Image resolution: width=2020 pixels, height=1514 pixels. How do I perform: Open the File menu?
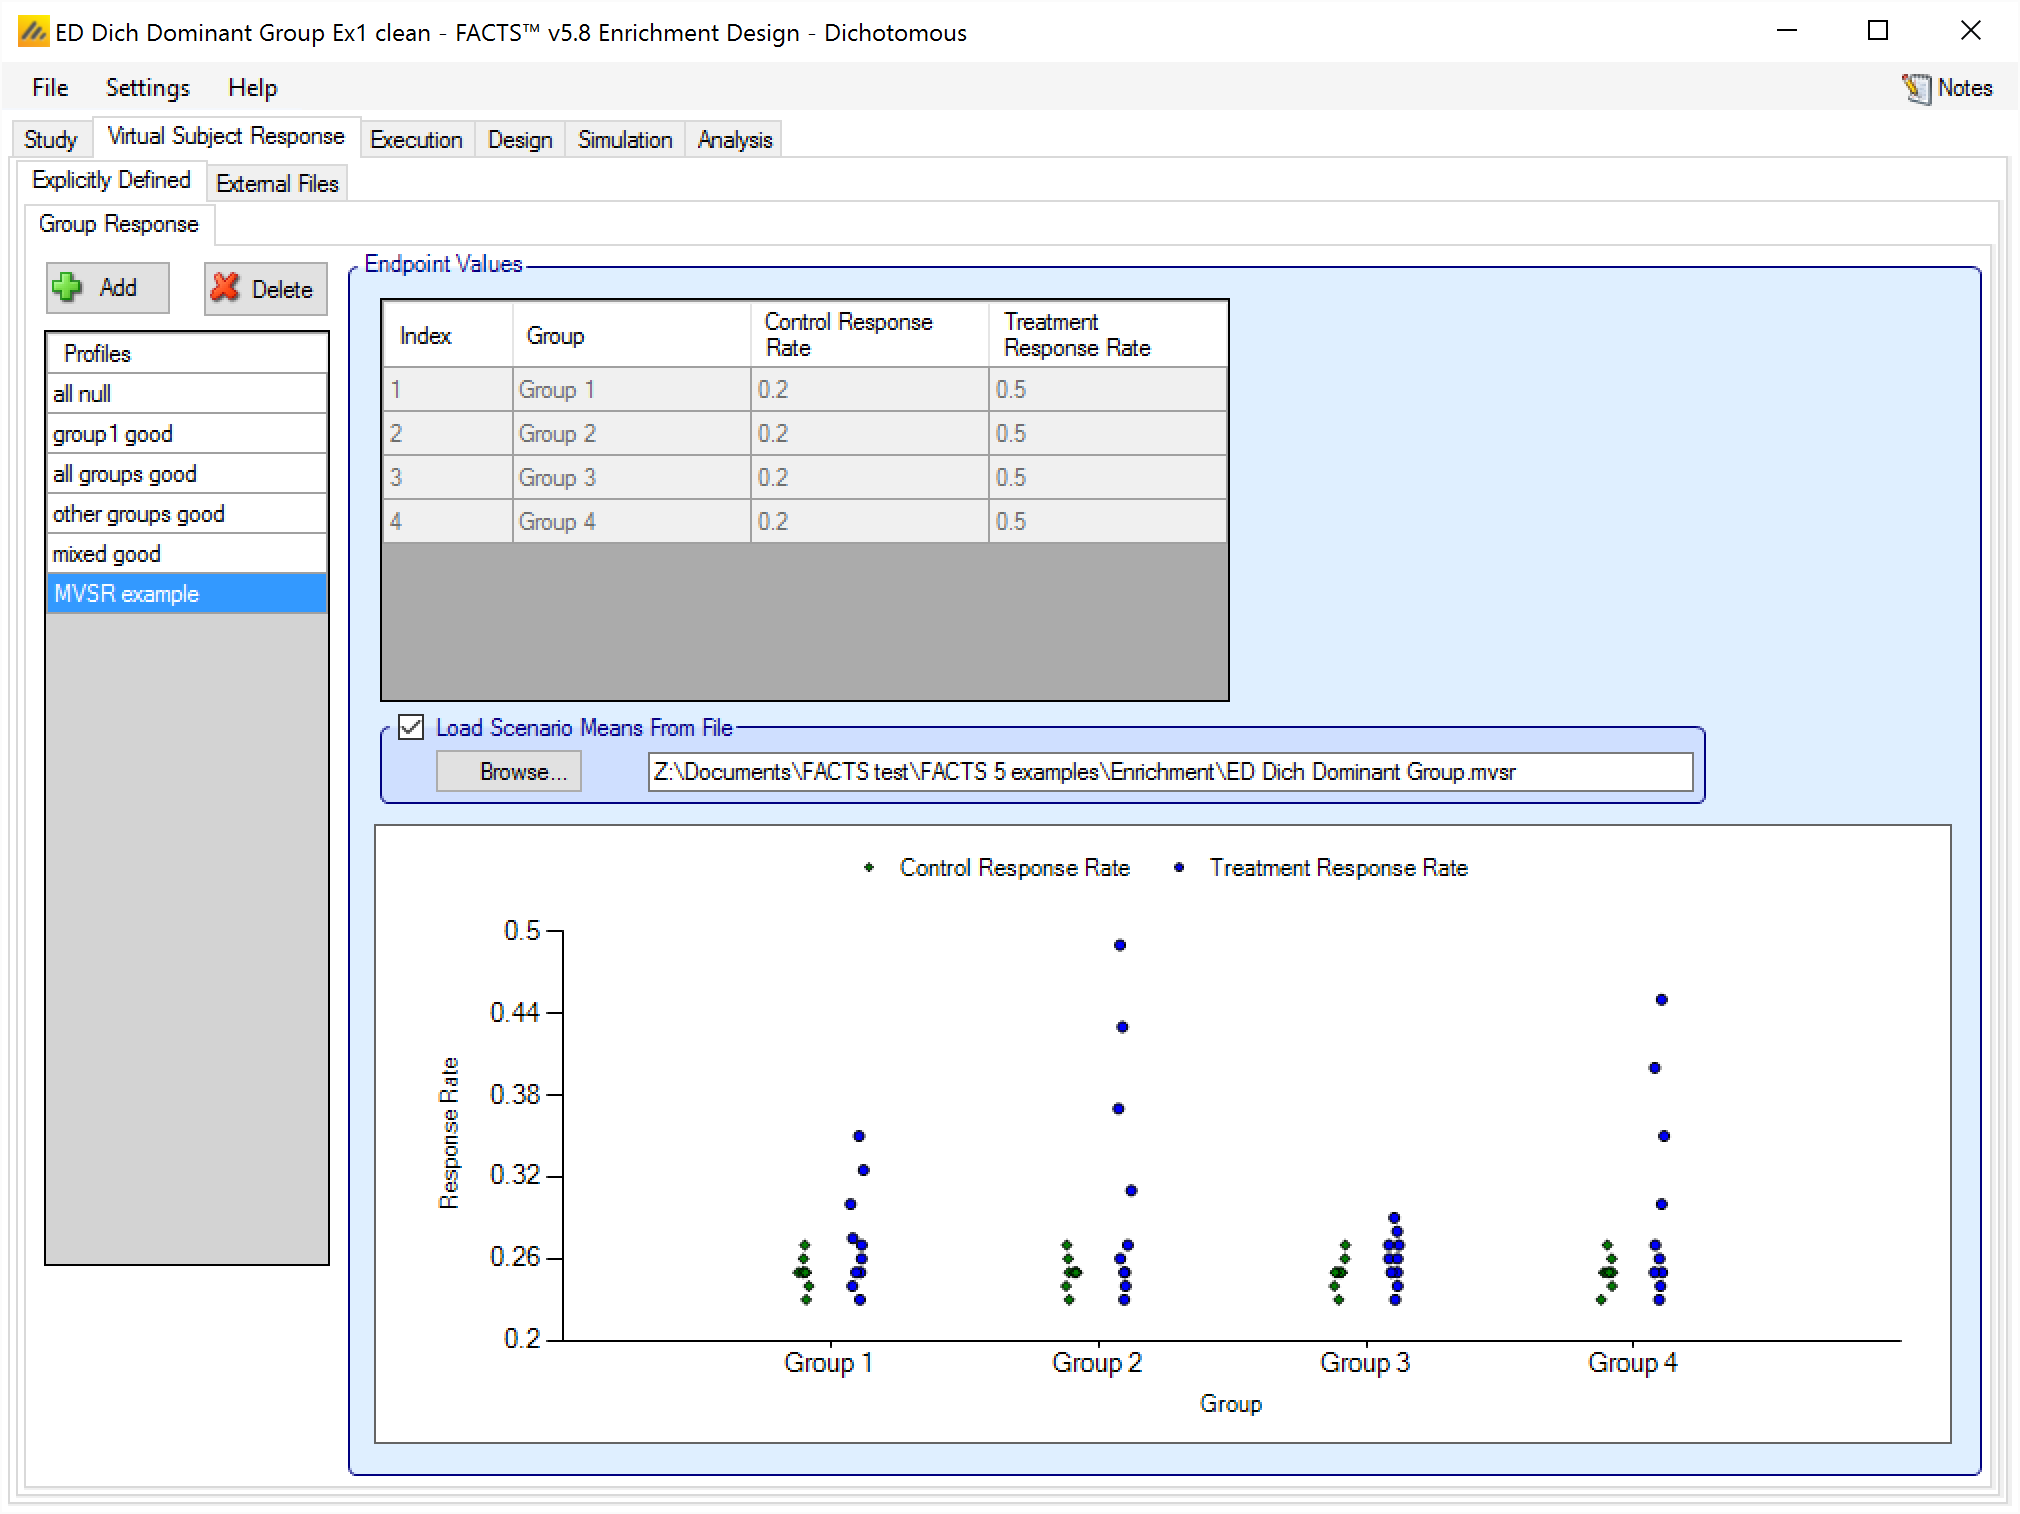click(50, 88)
